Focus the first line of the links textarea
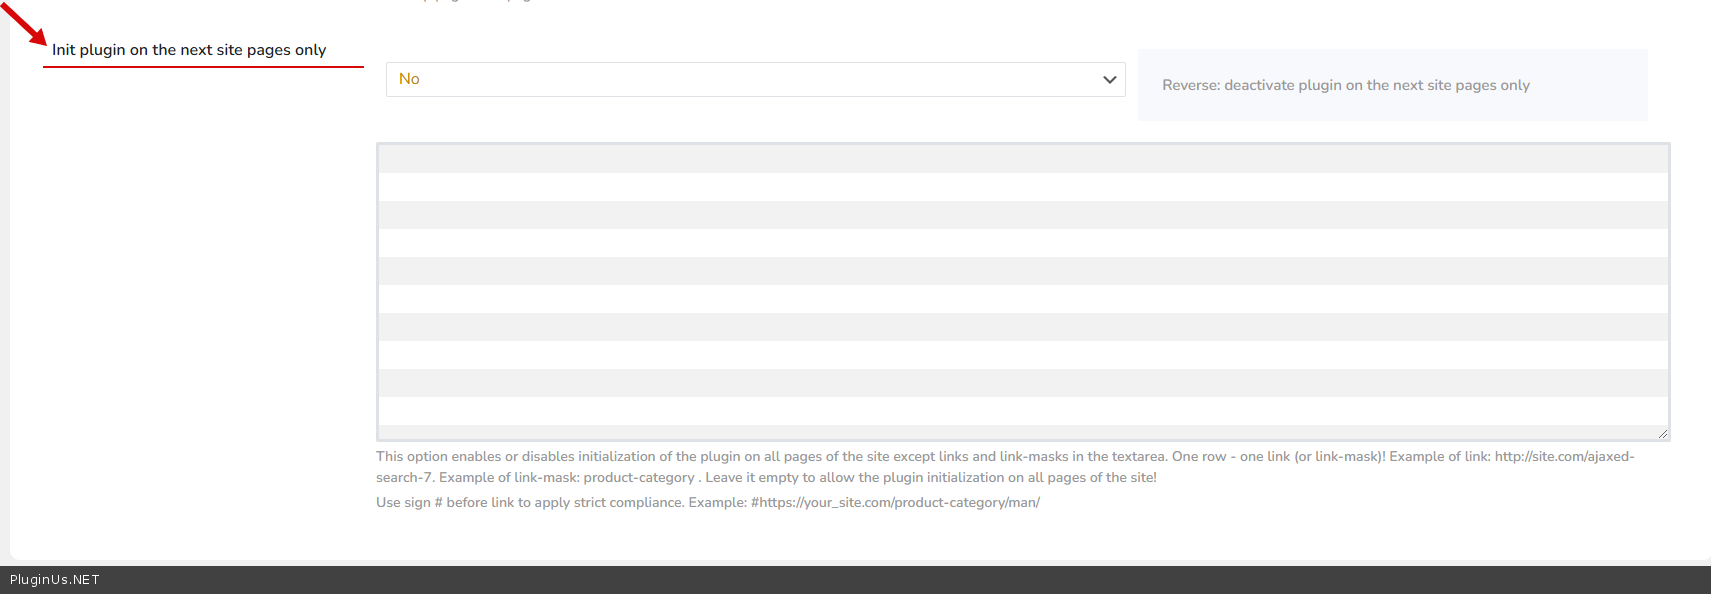The width and height of the screenshot is (1711, 594). pyautogui.click(x=1022, y=159)
